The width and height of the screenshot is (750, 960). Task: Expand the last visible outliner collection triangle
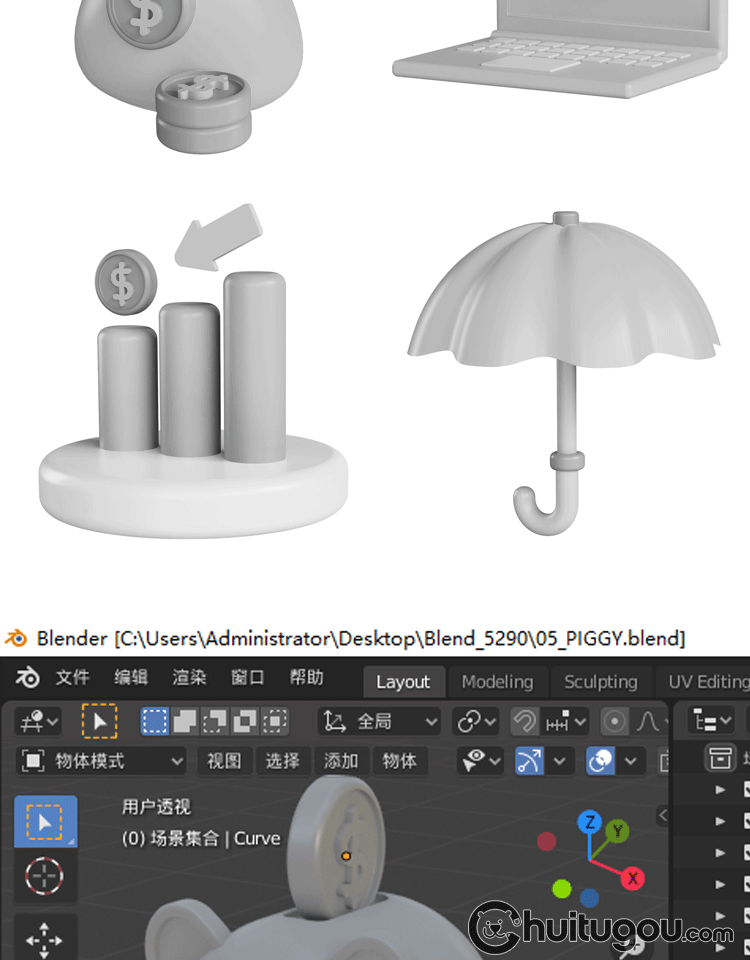[720, 948]
